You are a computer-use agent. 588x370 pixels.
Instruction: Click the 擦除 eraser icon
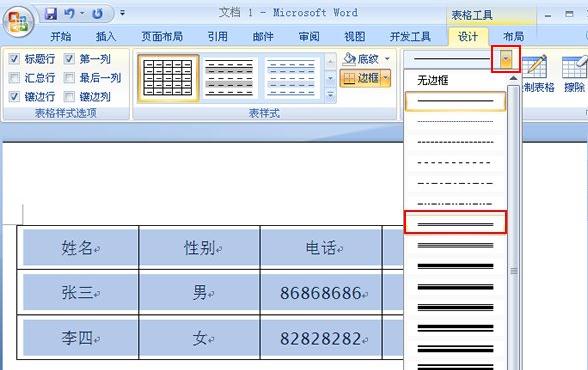tap(574, 67)
